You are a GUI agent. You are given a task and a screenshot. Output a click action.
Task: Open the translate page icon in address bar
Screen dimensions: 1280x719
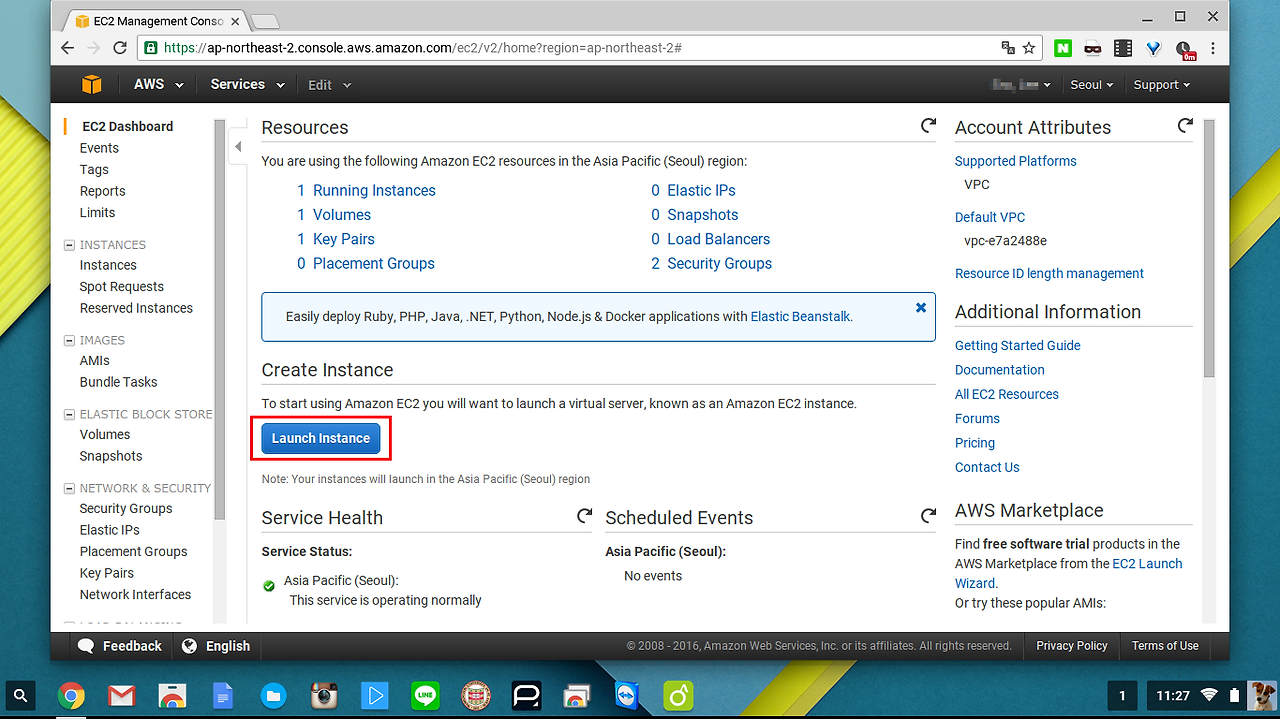1008,48
